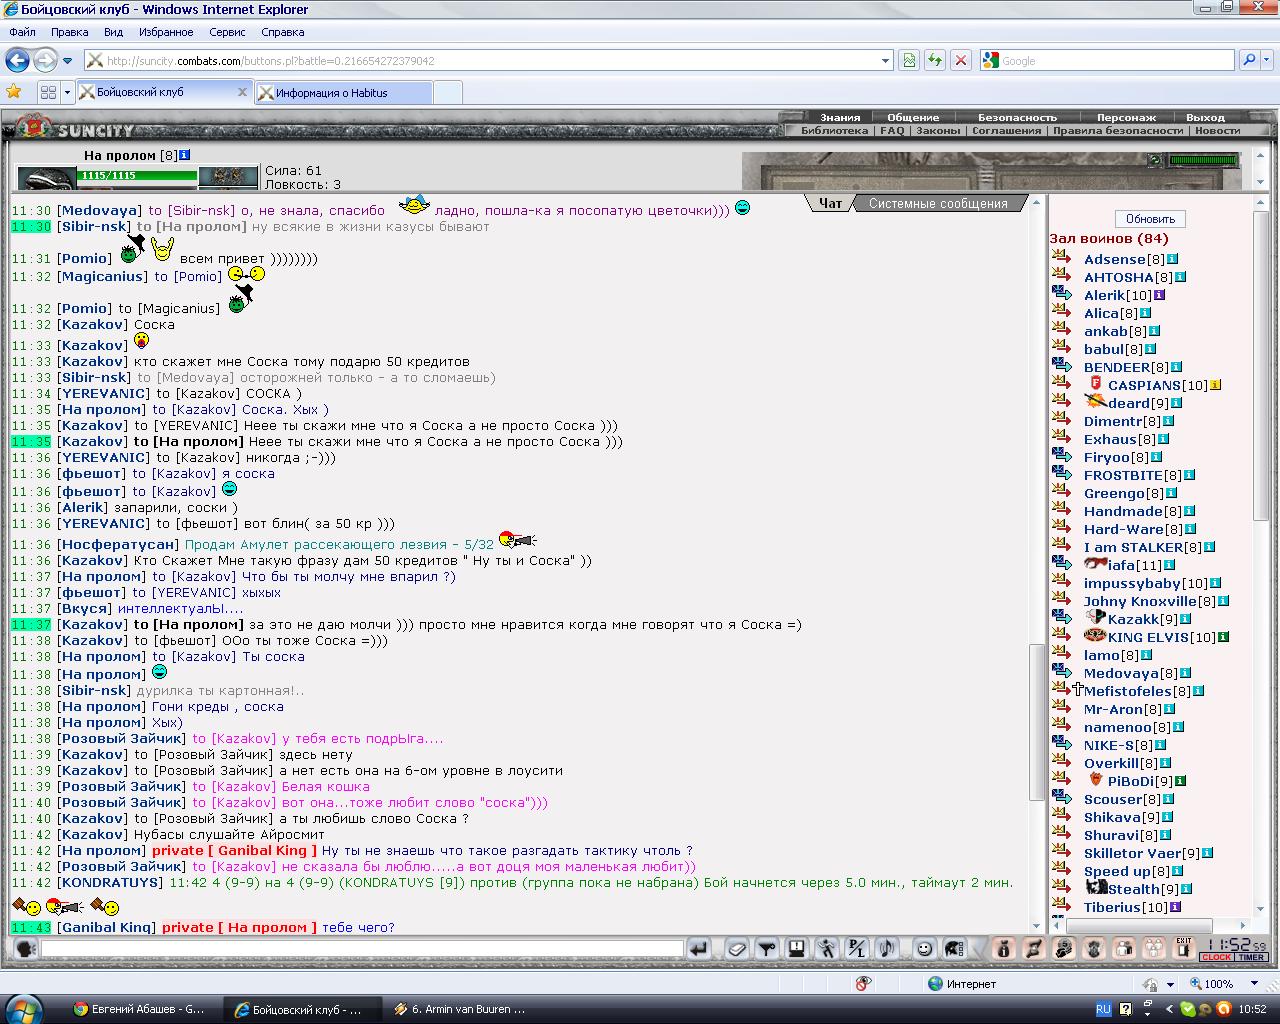
Task: Switch to Евгений Абашев Chrome taskbar item
Action: click(x=140, y=1009)
